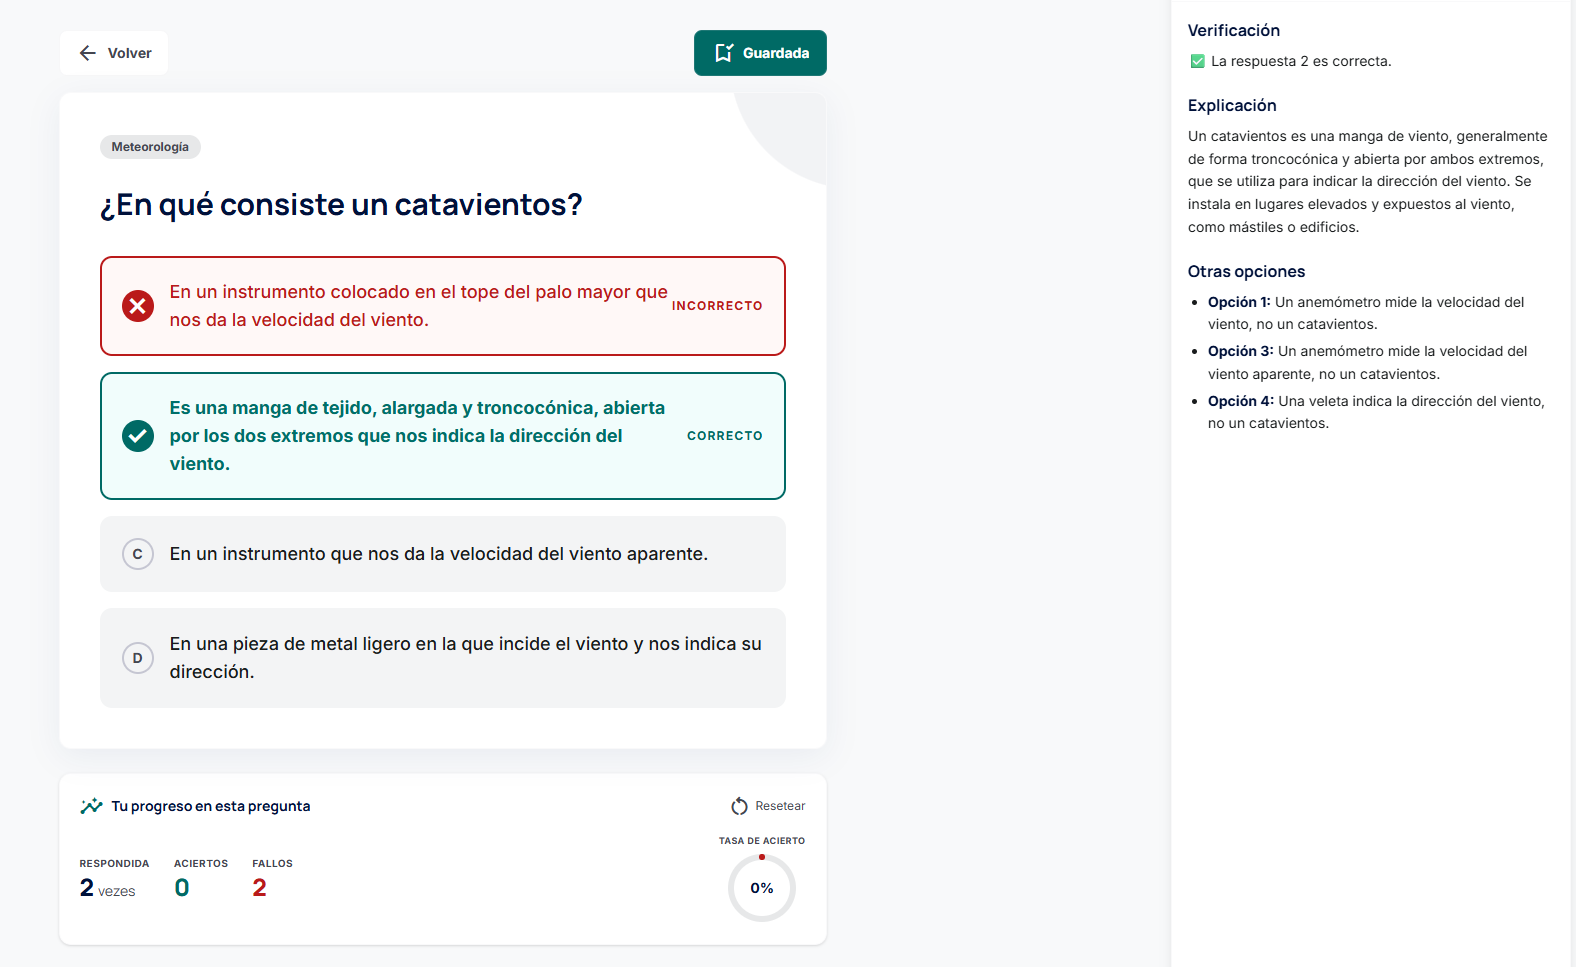Click the green checkmark correct icon
The width and height of the screenshot is (1576, 967).
point(138,436)
